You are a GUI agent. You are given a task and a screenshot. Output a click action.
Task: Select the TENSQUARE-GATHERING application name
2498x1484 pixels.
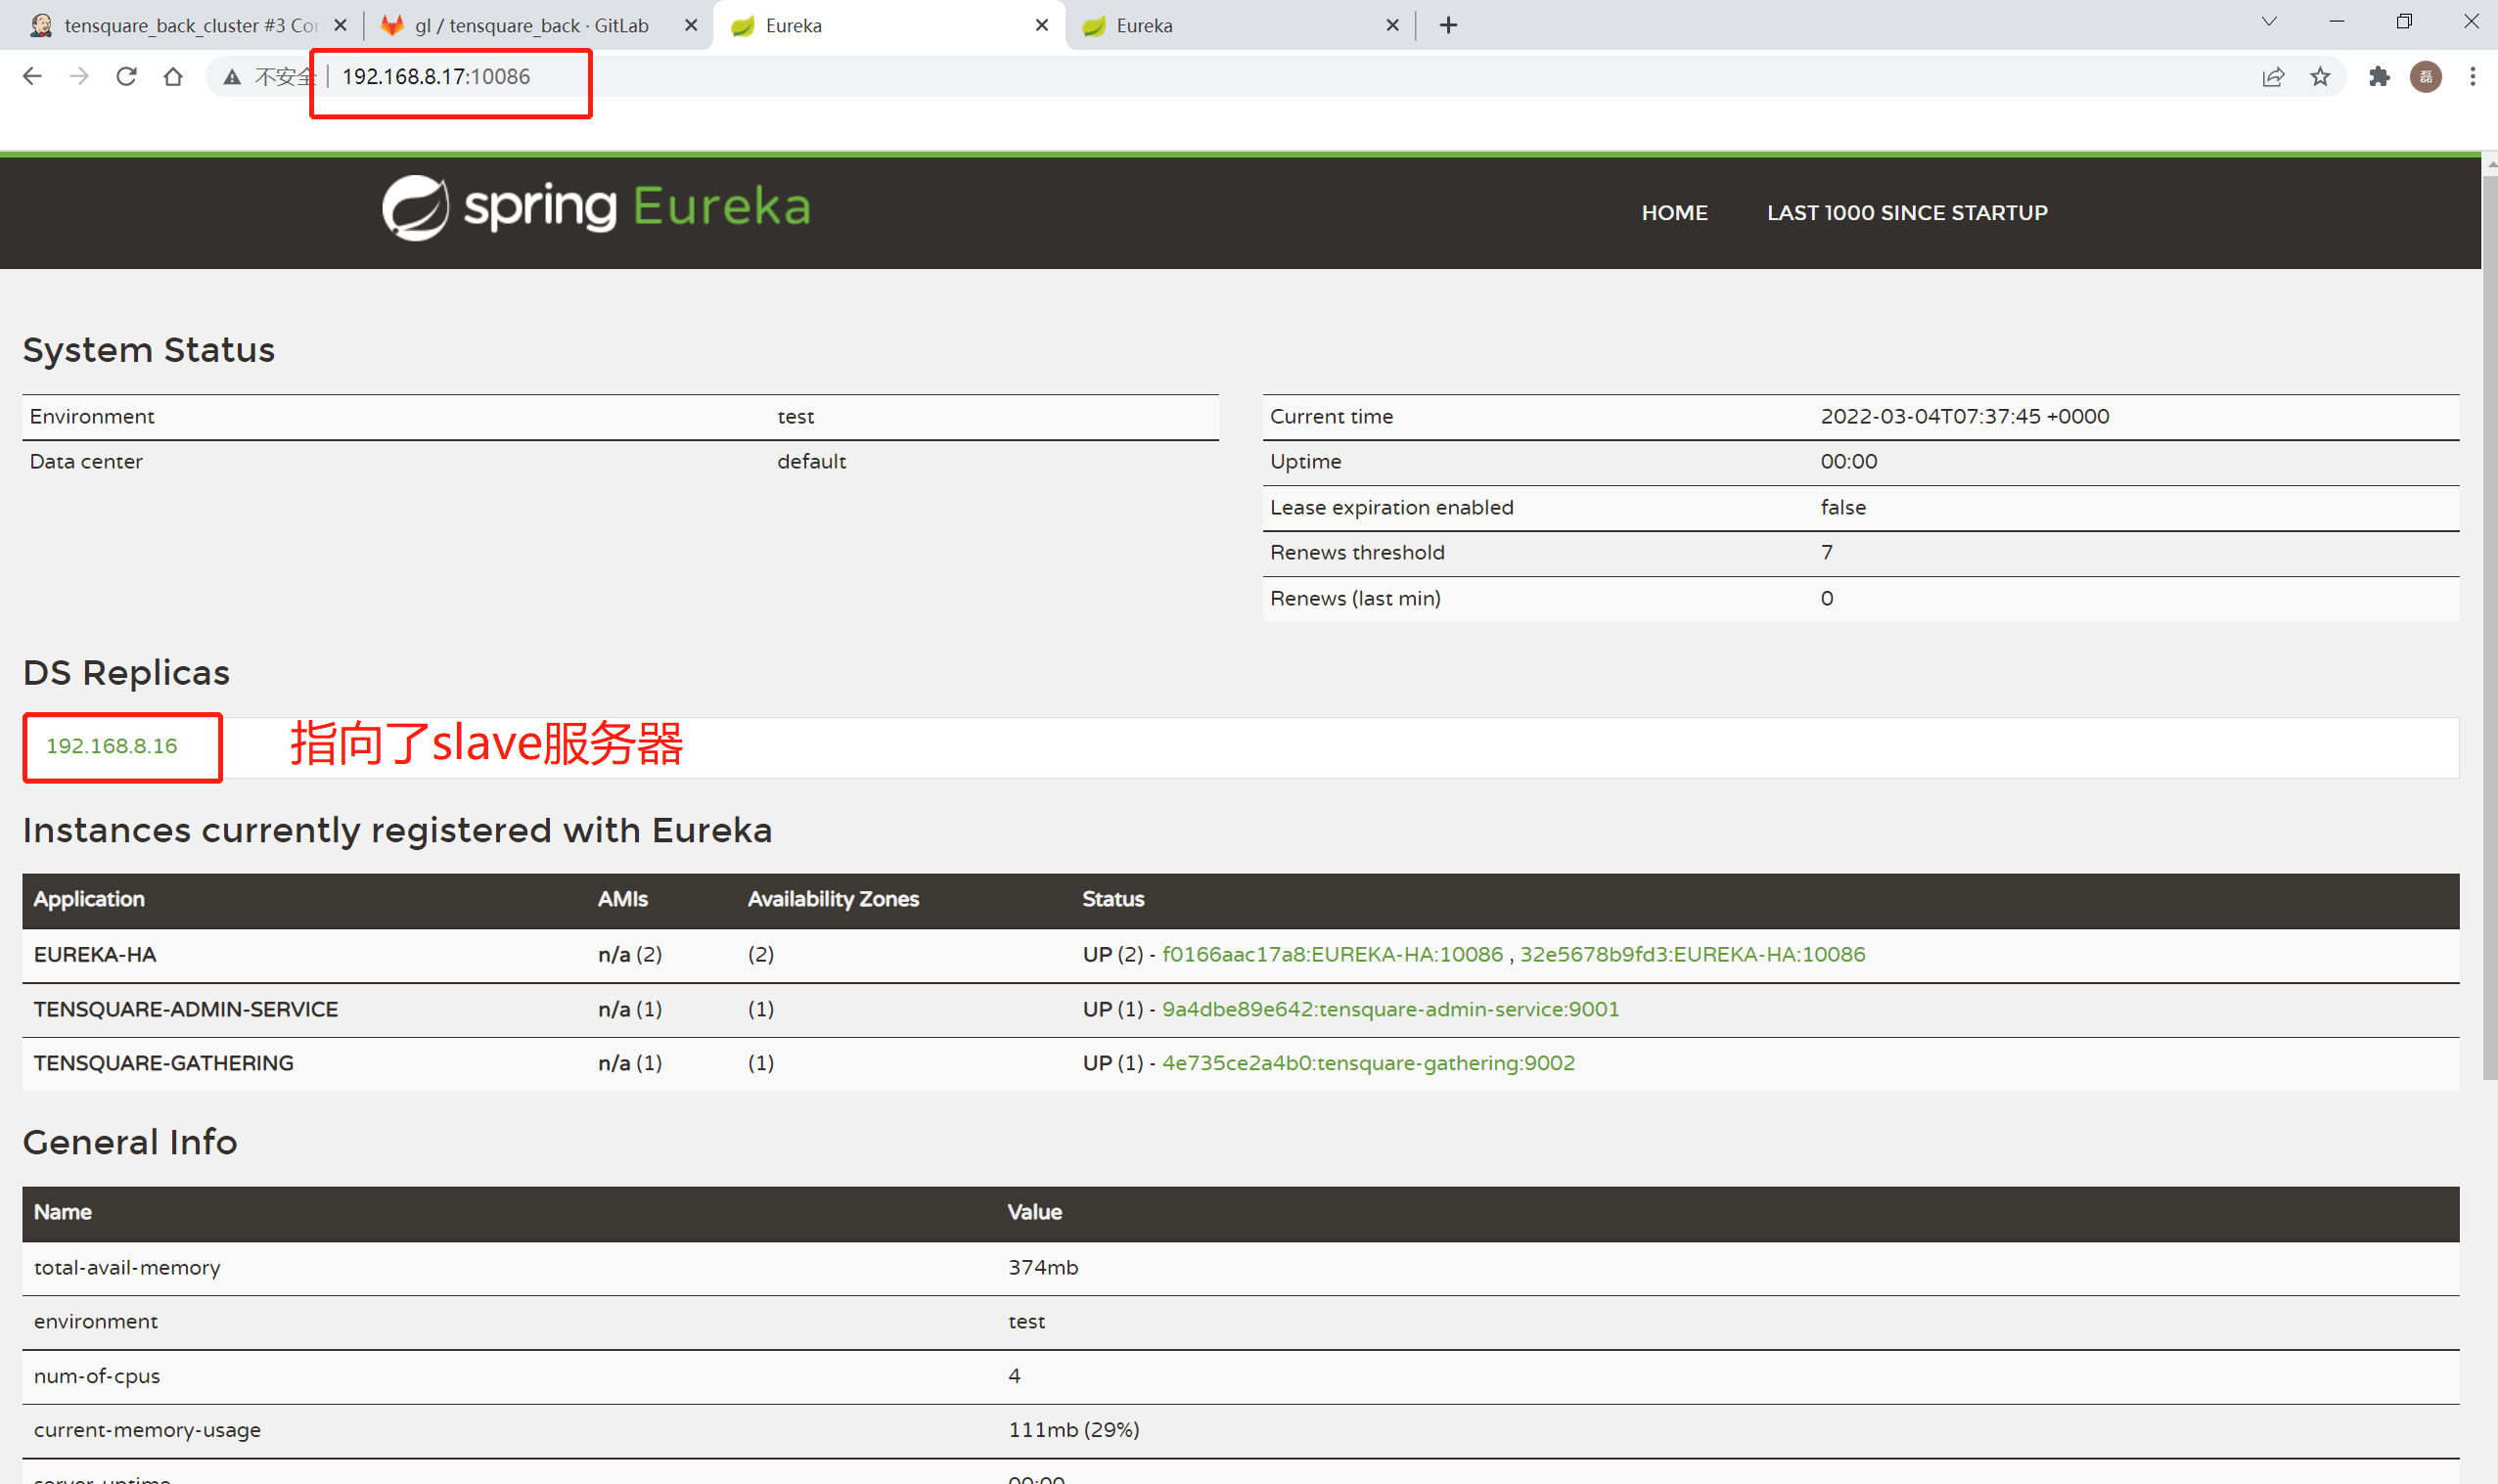coord(164,1063)
